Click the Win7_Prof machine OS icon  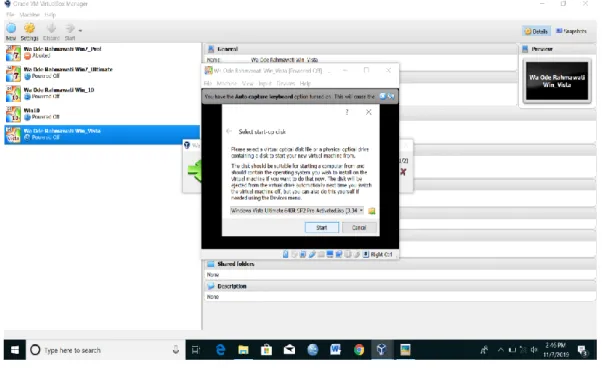point(13,53)
